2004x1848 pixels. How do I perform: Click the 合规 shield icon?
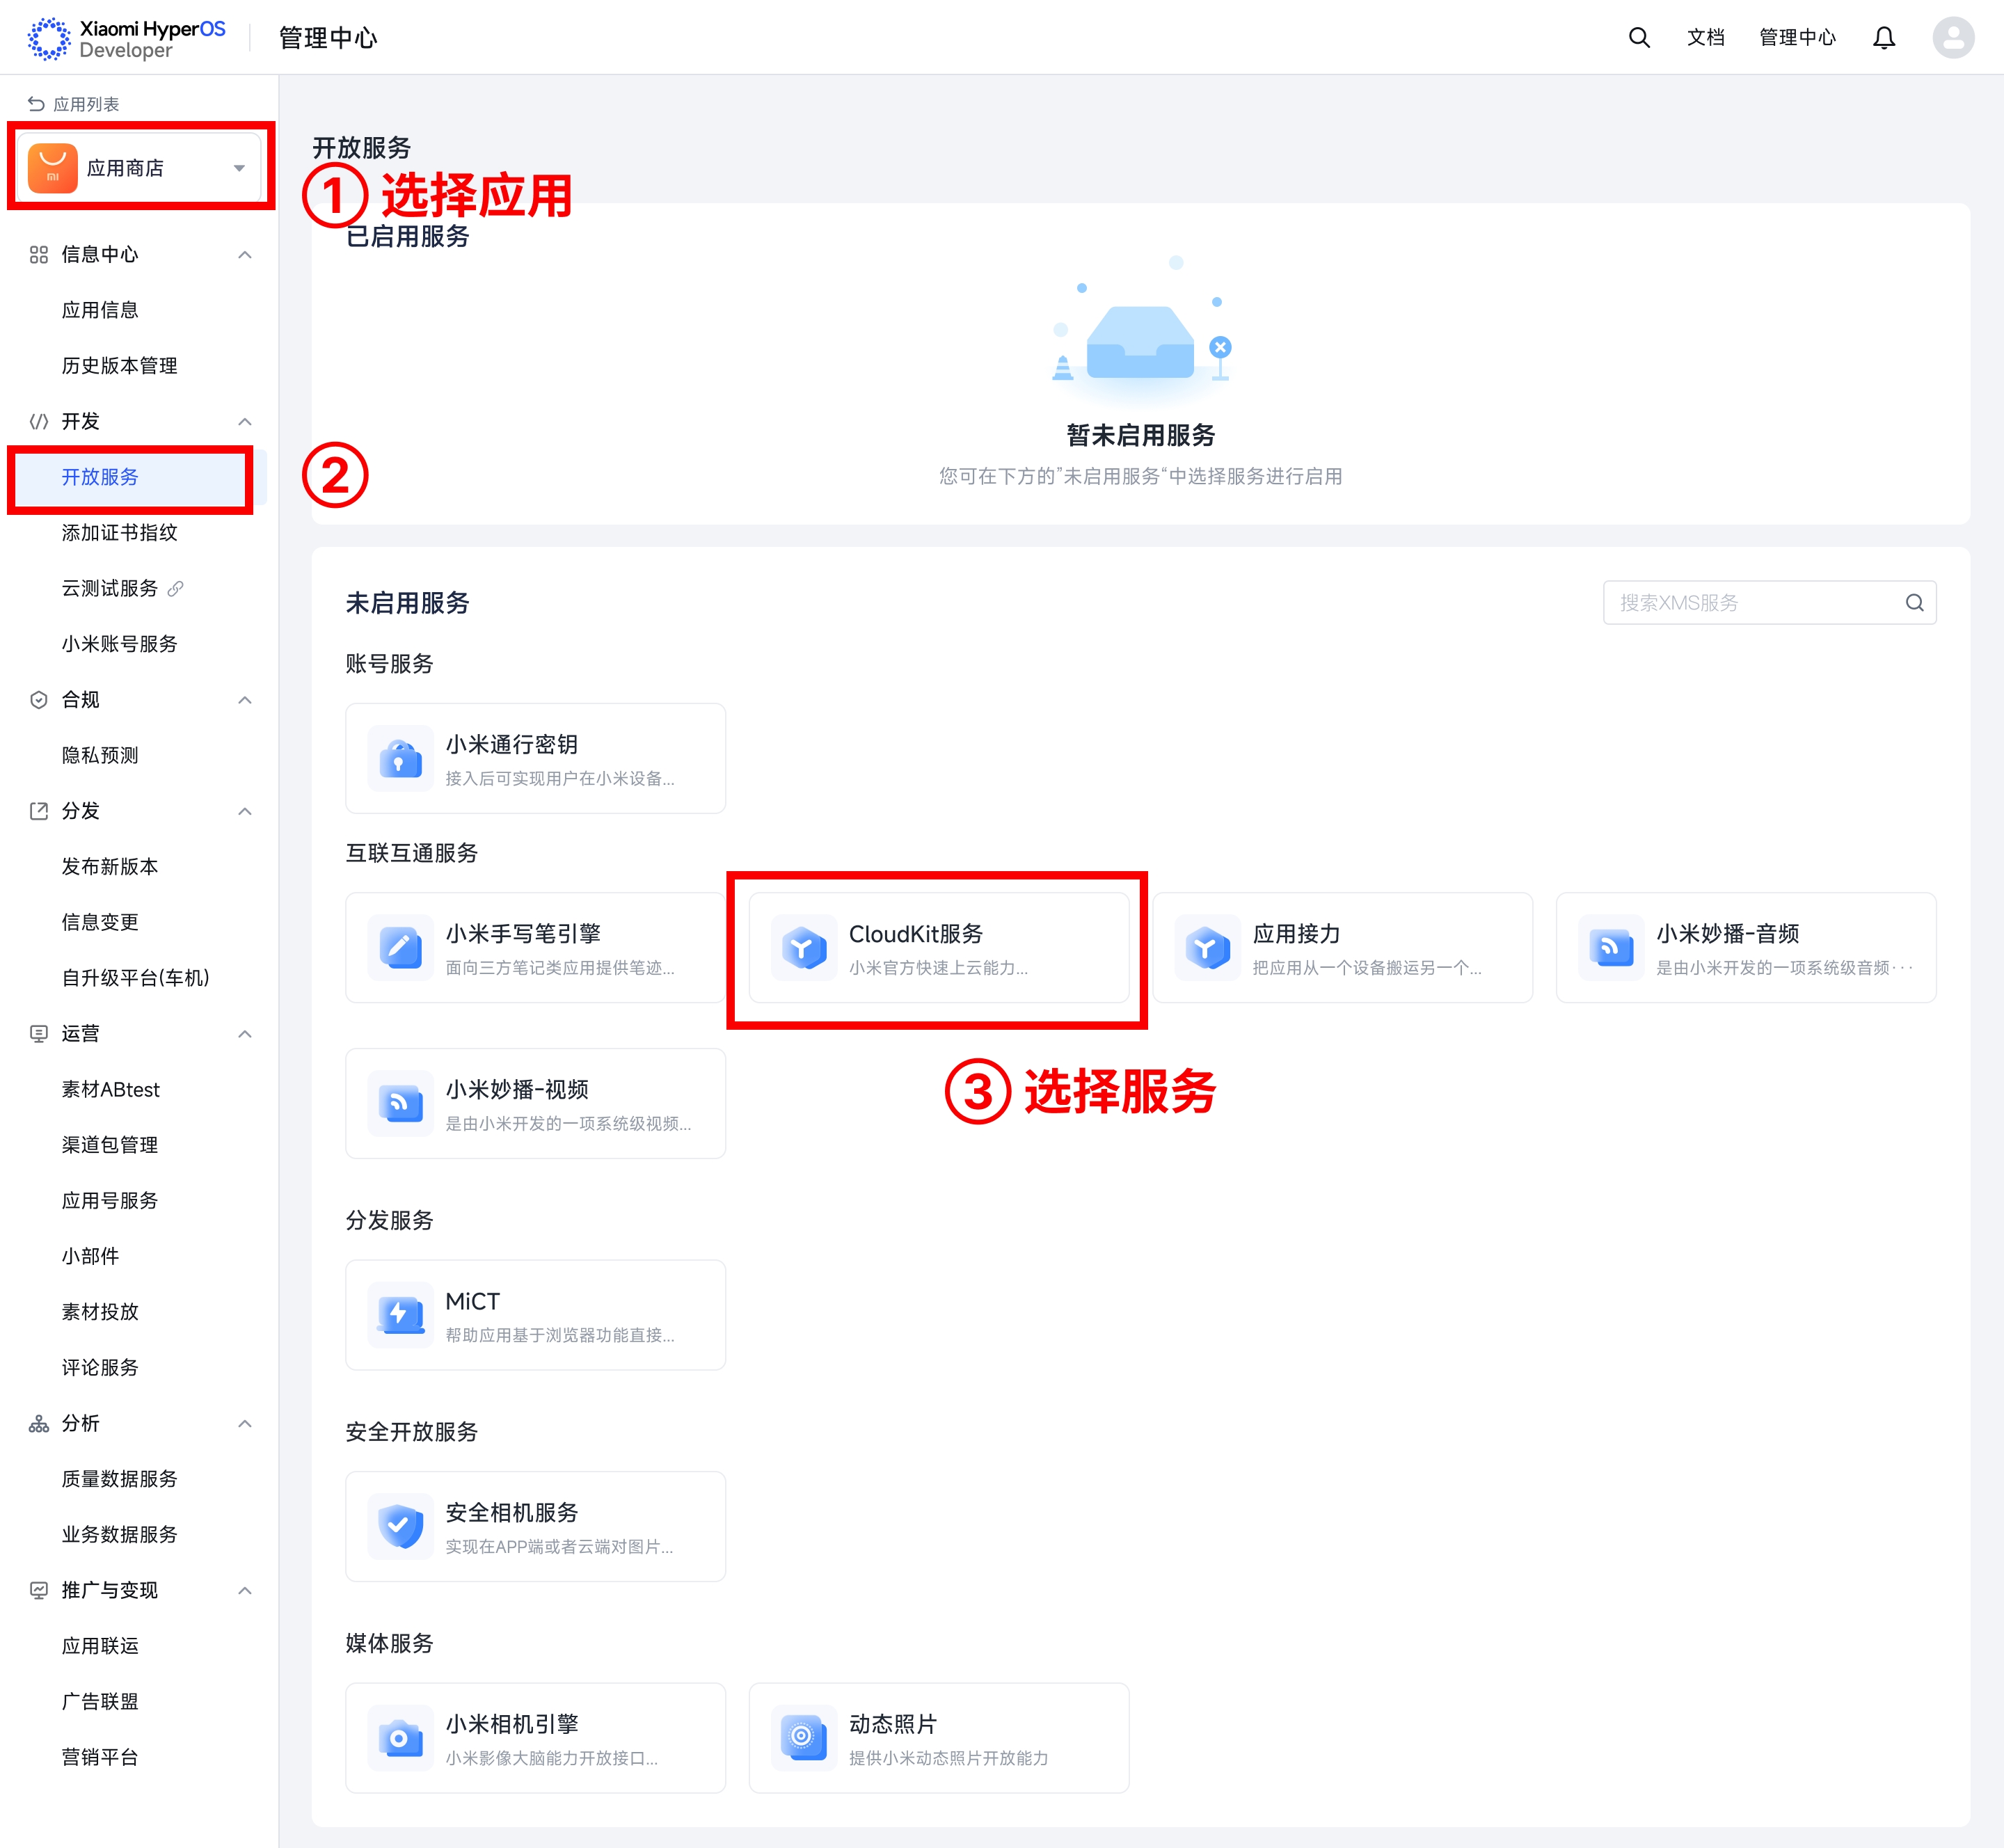[x=39, y=700]
